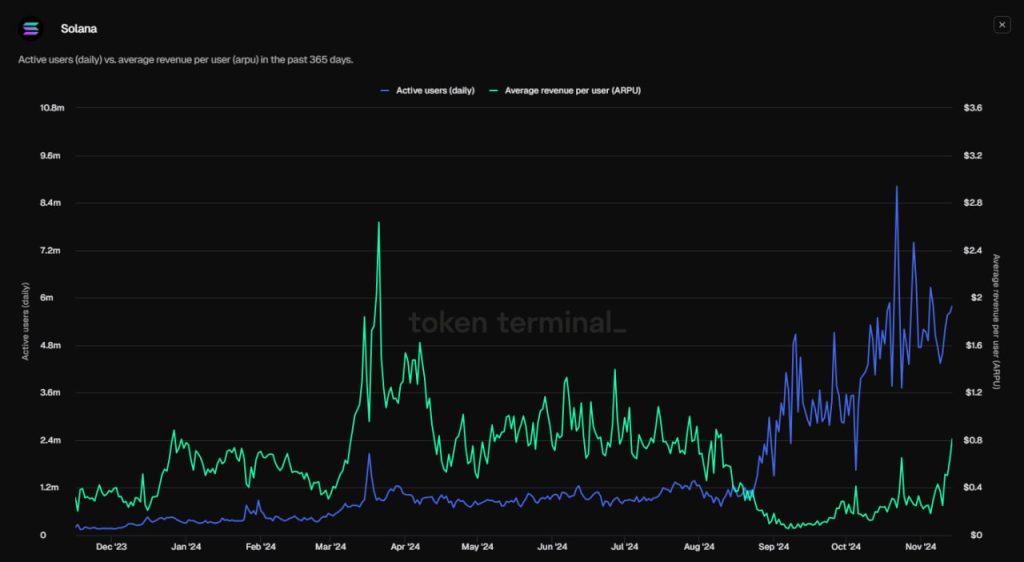Click the Nov '24 date label

921,547
